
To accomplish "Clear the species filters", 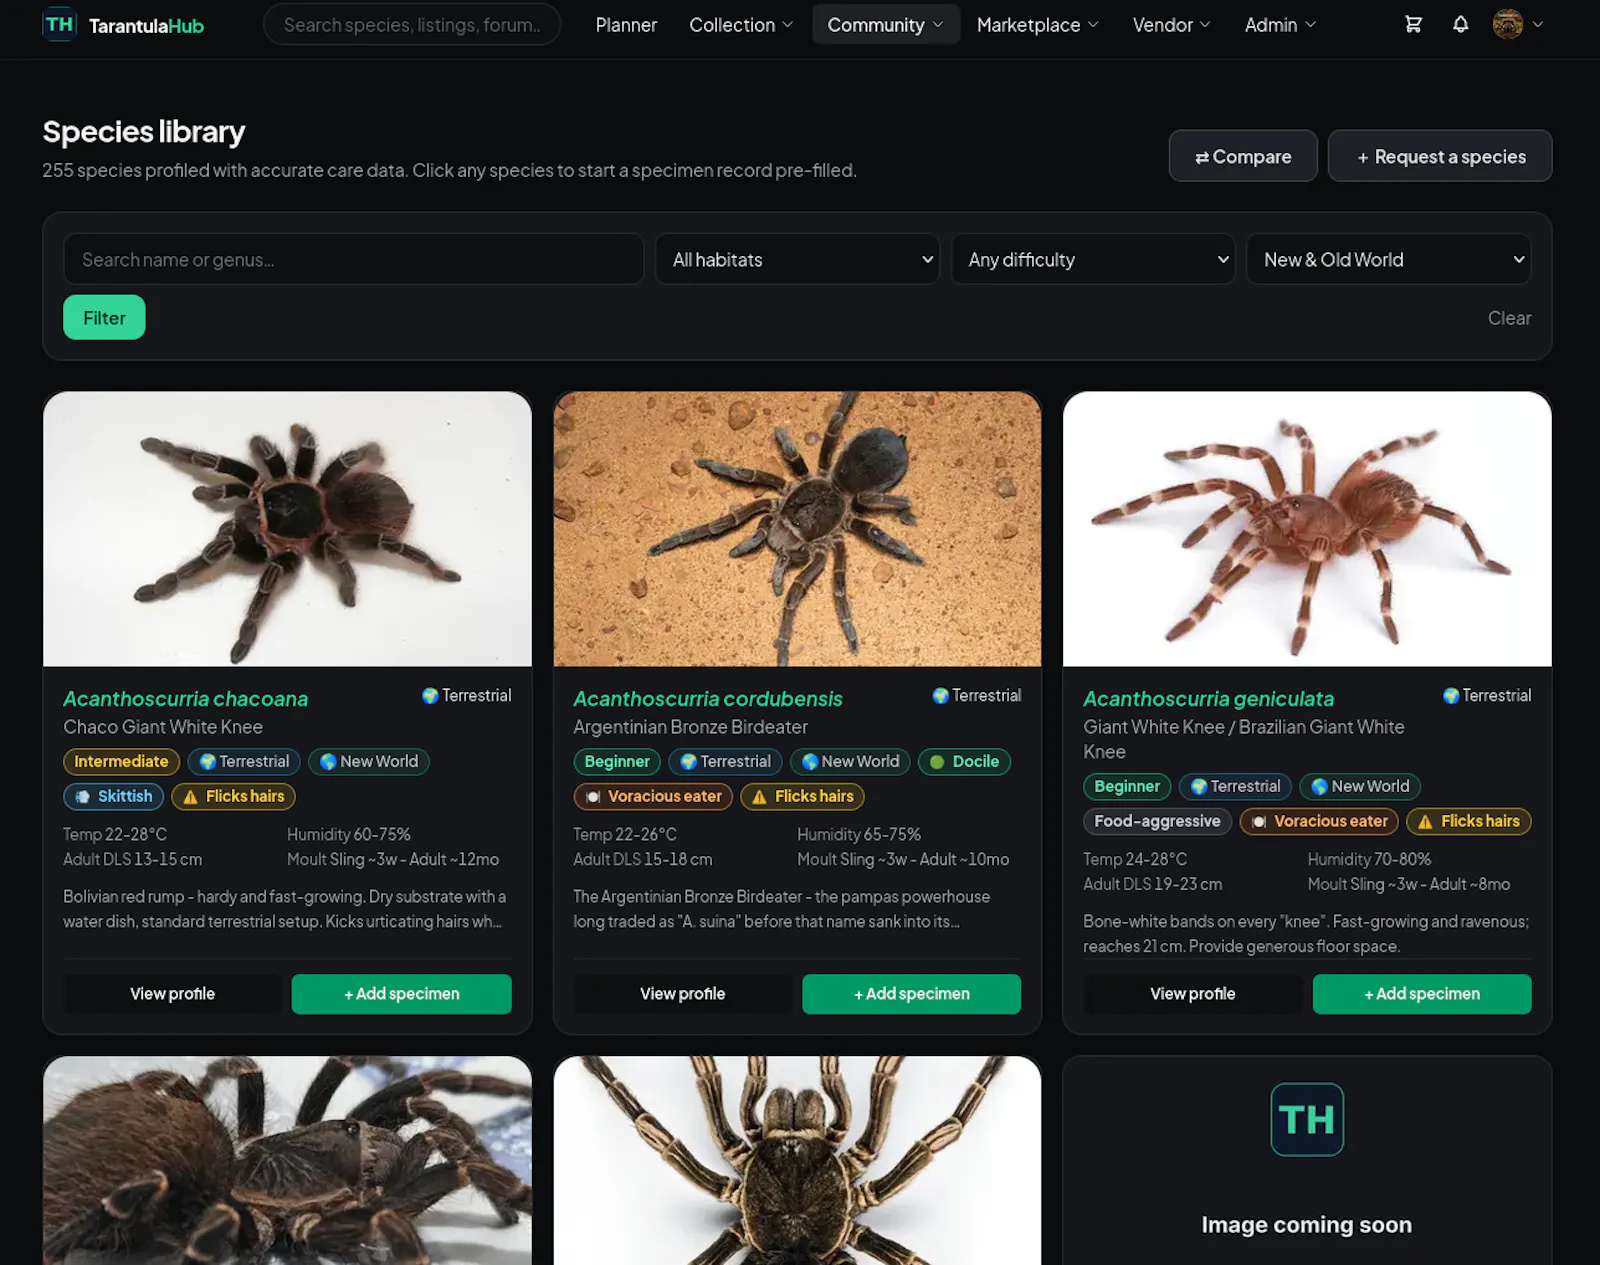I will 1509,317.
